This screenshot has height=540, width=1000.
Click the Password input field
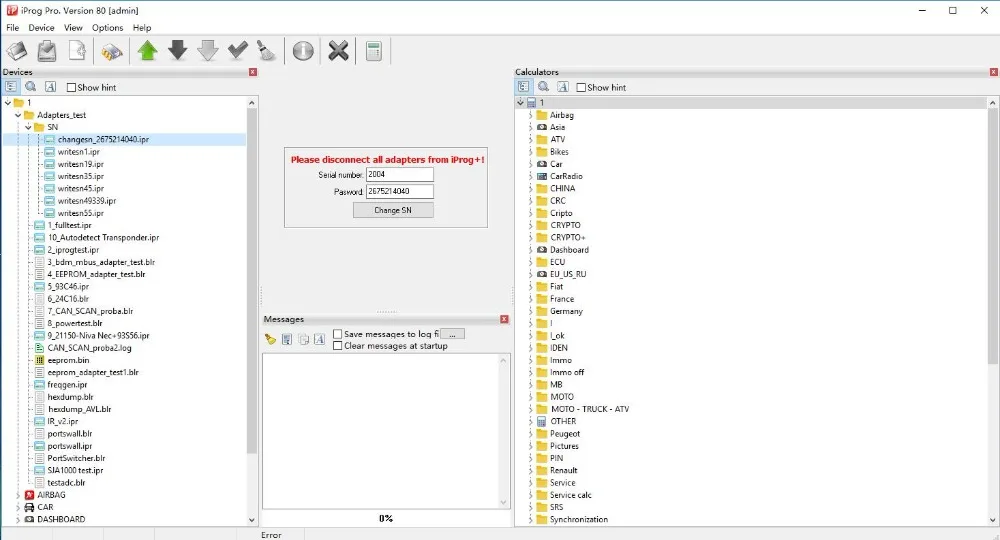click(399, 191)
